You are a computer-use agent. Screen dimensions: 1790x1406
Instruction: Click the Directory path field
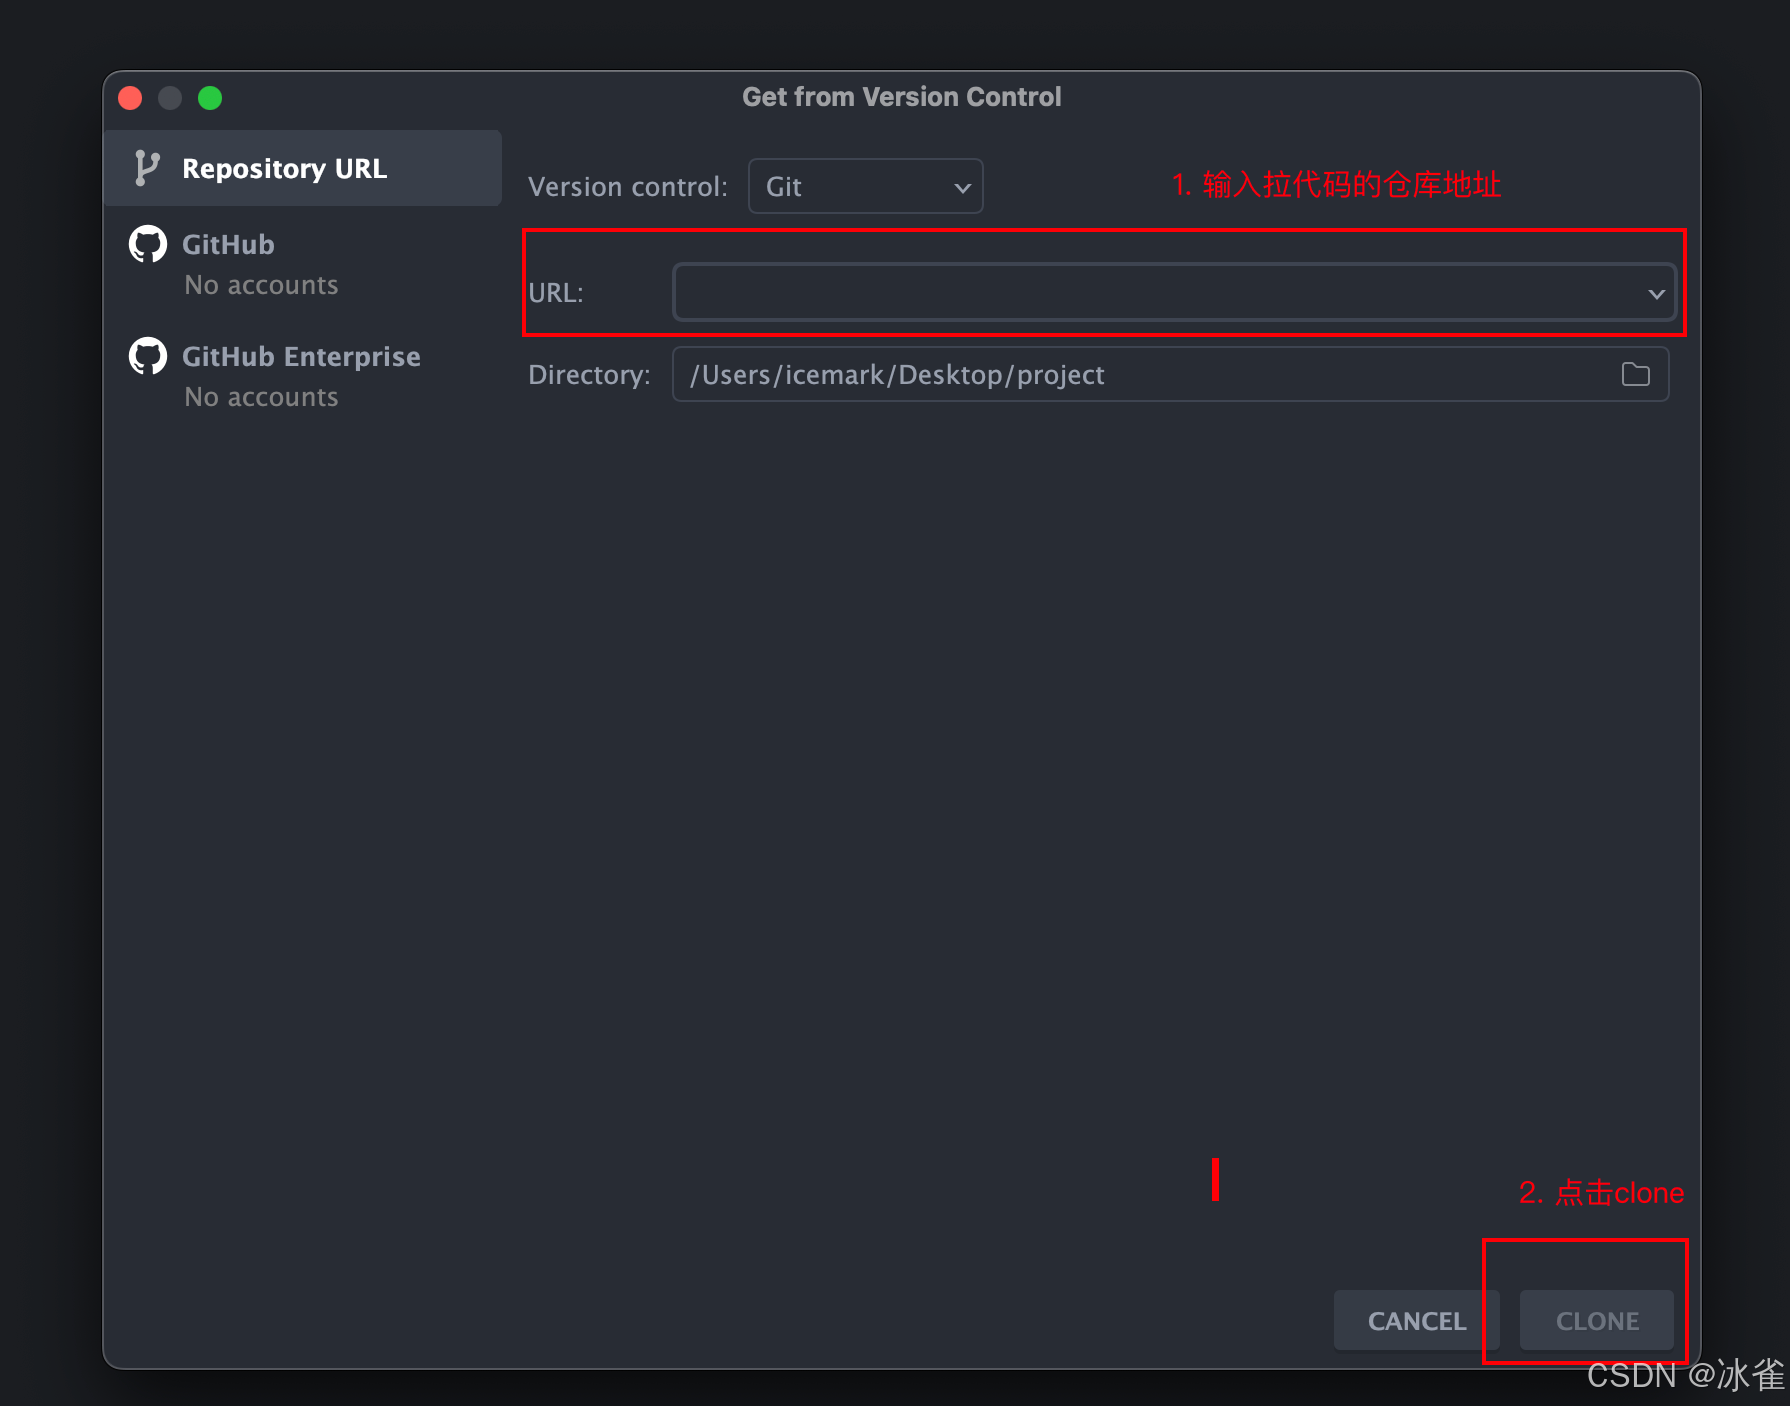1170,374
